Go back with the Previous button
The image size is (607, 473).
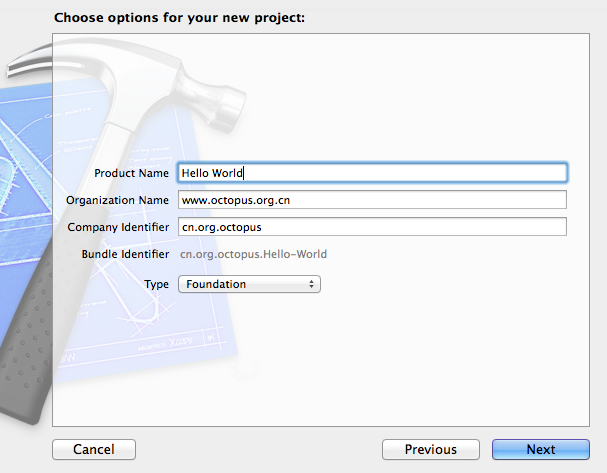431,449
